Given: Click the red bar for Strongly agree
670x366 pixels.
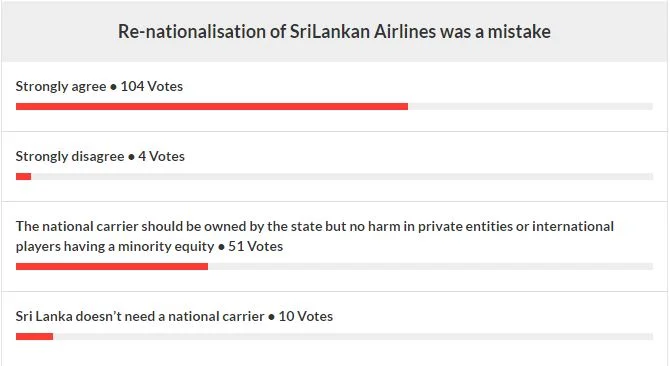Looking at the screenshot, I should [x=212, y=106].
